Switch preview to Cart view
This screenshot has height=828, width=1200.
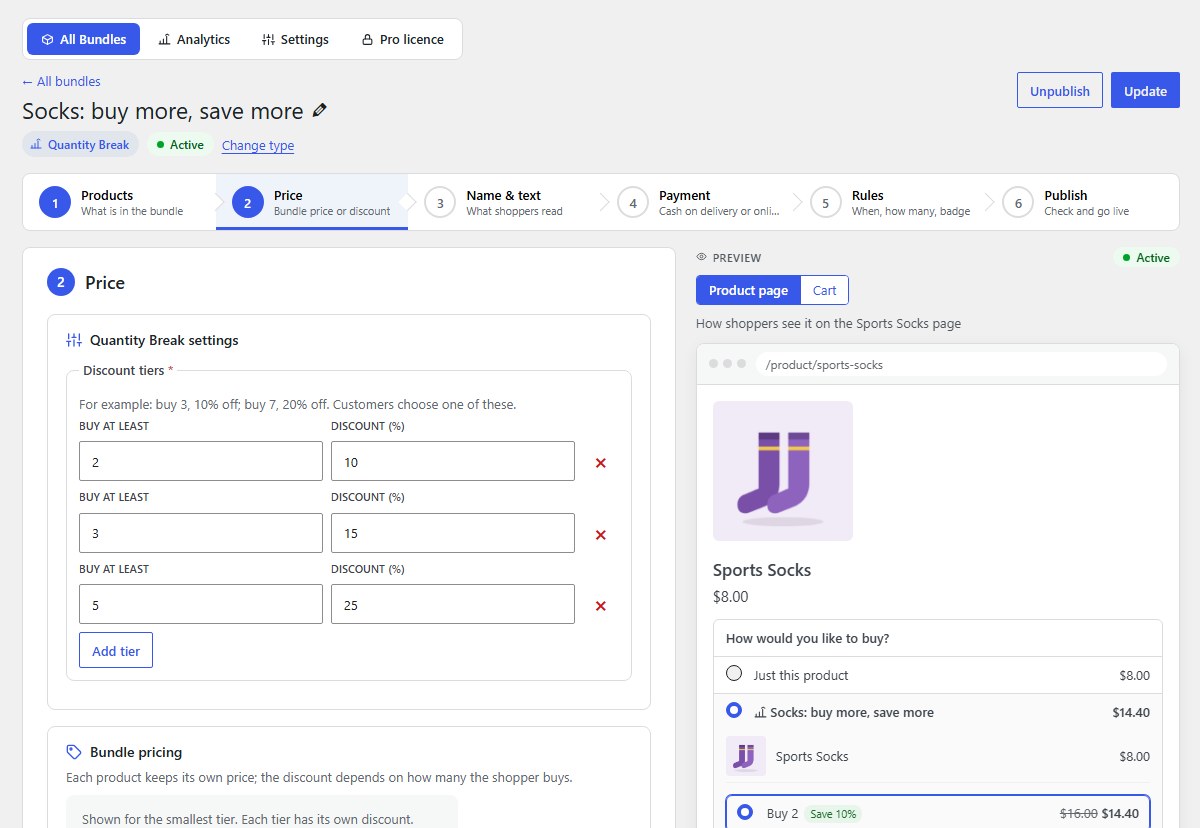coord(825,290)
